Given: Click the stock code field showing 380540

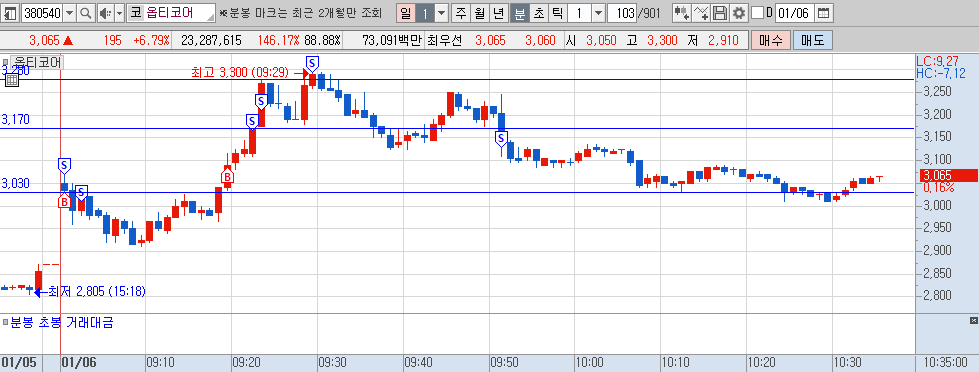Looking at the screenshot, I should (x=42, y=12).
